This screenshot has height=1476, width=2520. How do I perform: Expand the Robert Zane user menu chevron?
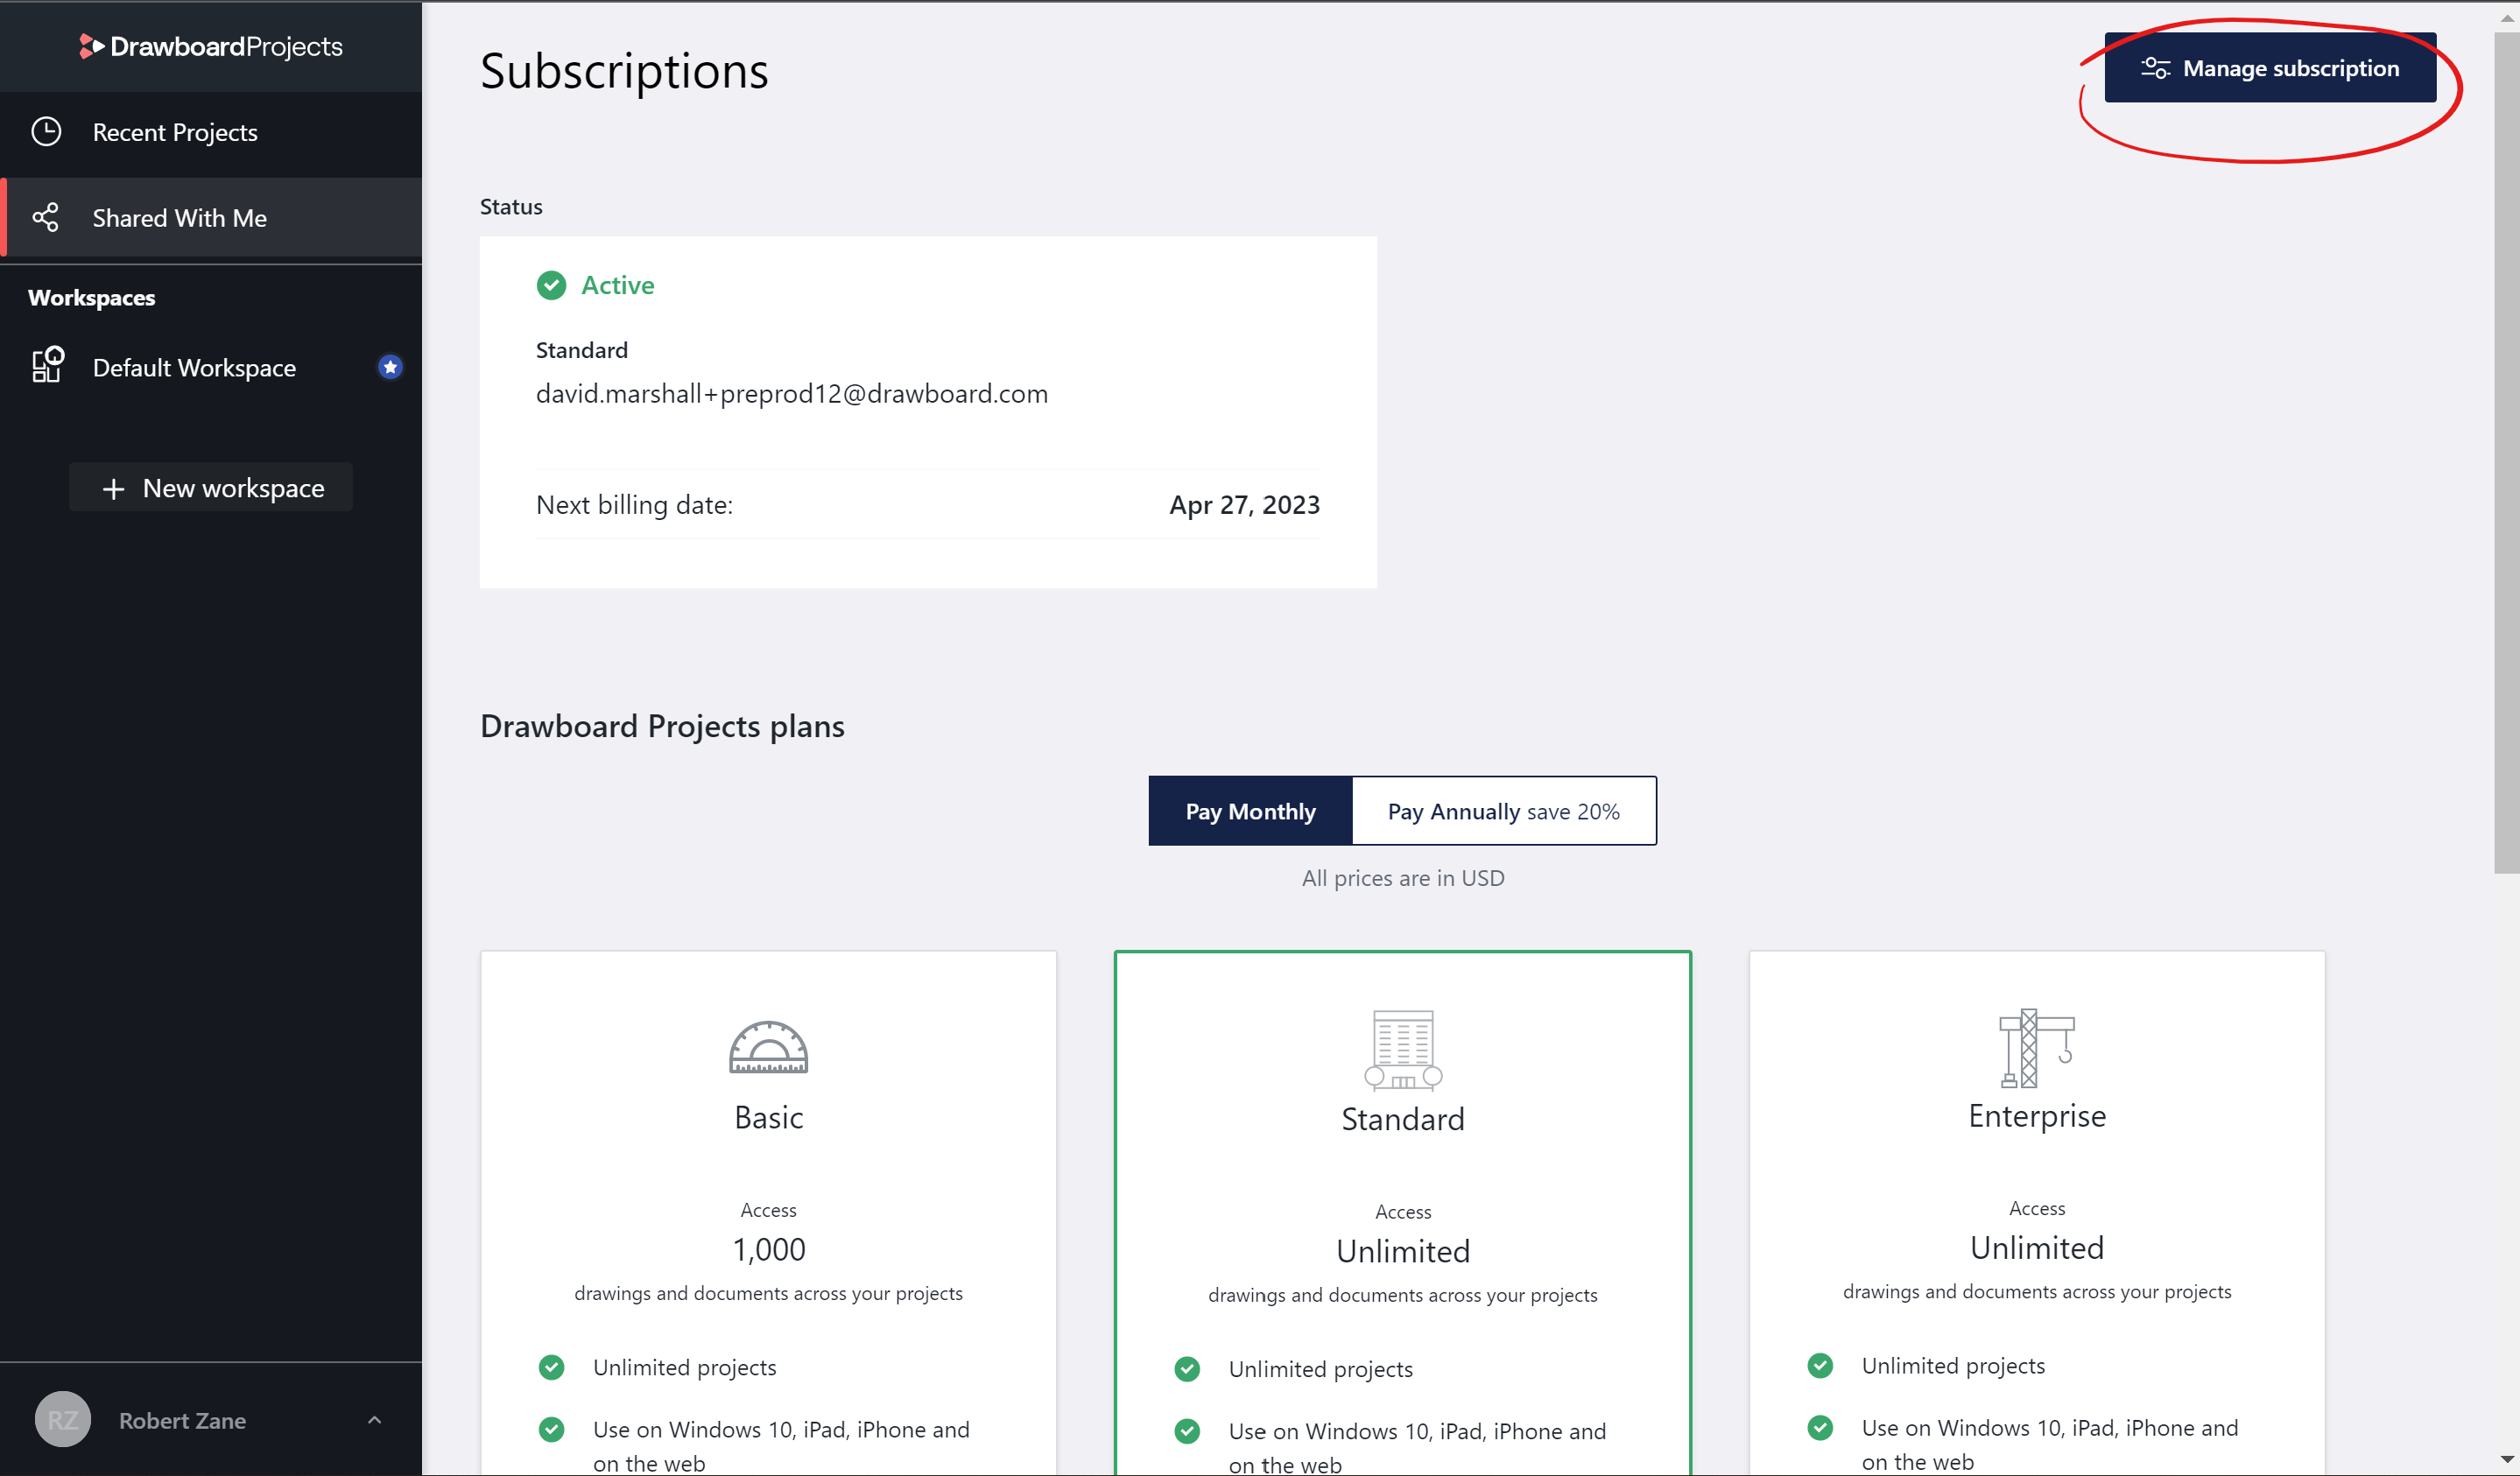point(374,1420)
